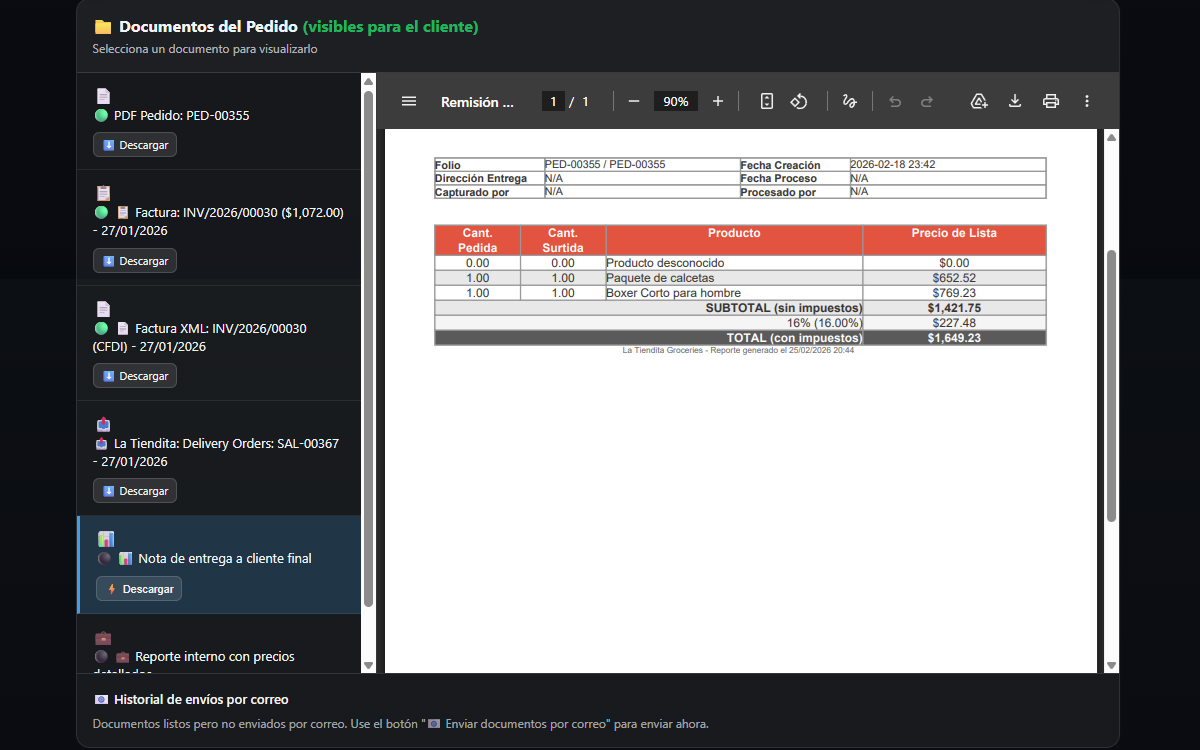1200x750 pixels.
Task: Select Reporte interno con precios item
Action: pos(214,657)
